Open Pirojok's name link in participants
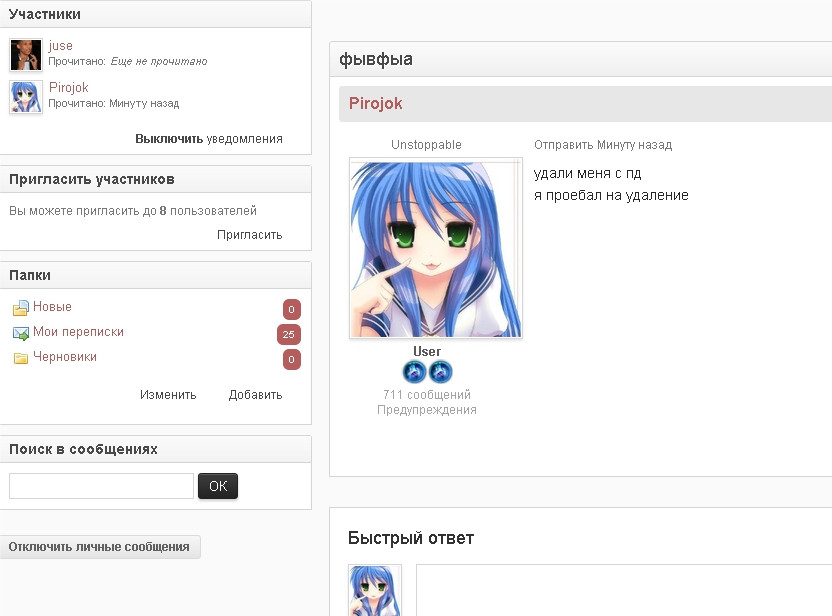The width and height of the screenshot is (832, 616). (68, 88)
